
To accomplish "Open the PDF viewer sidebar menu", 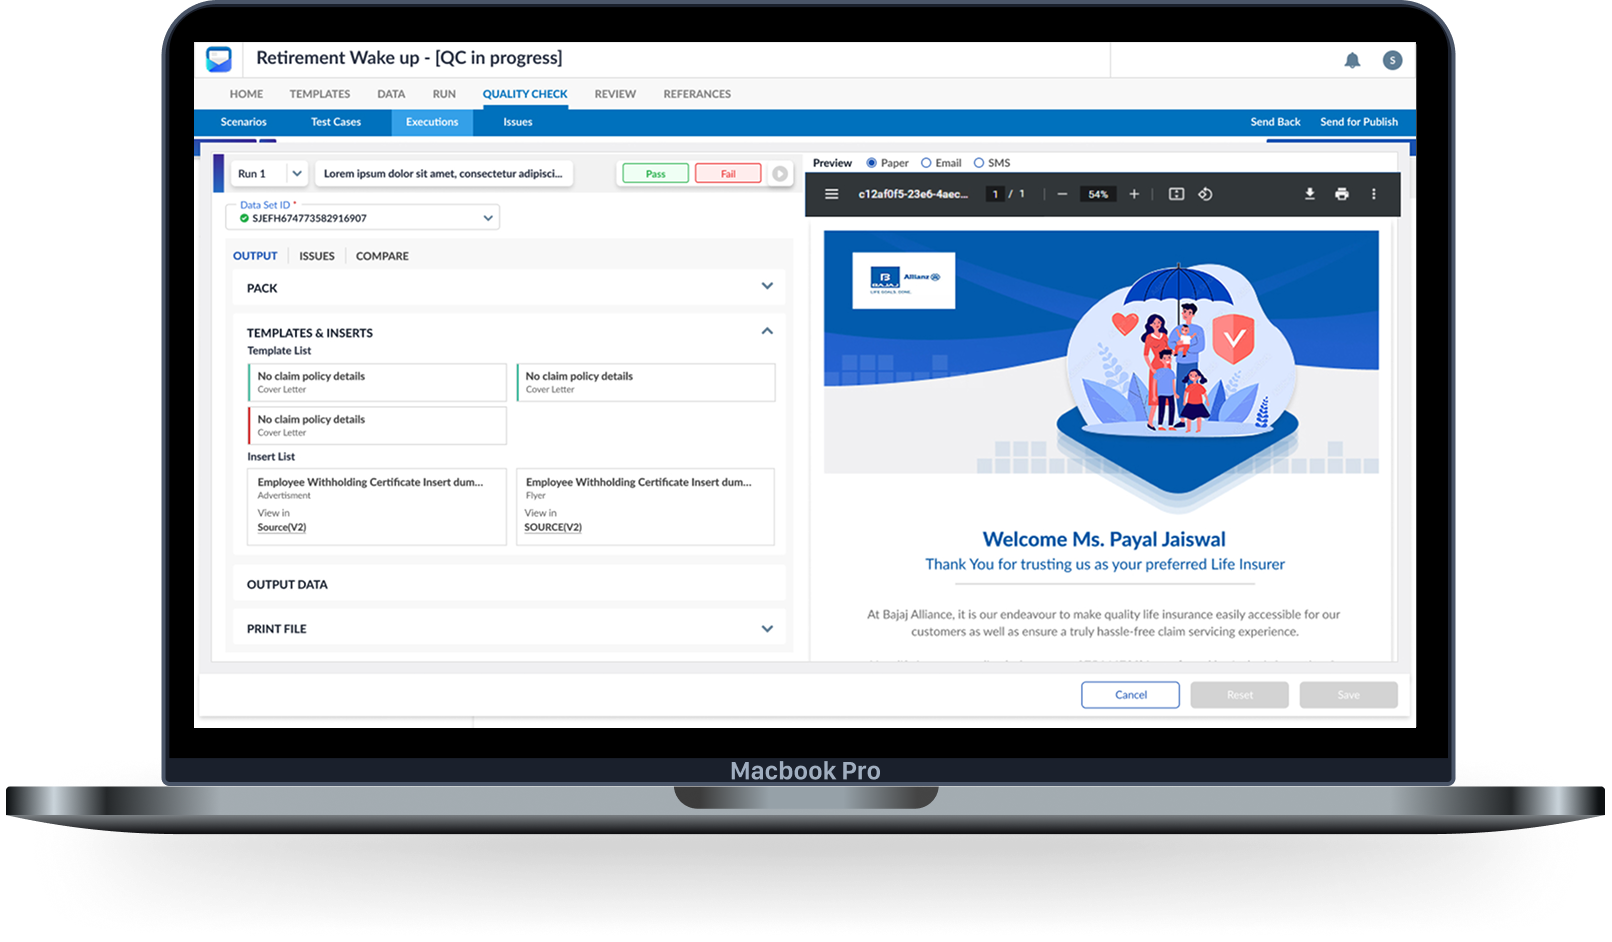I will (831, 194).
